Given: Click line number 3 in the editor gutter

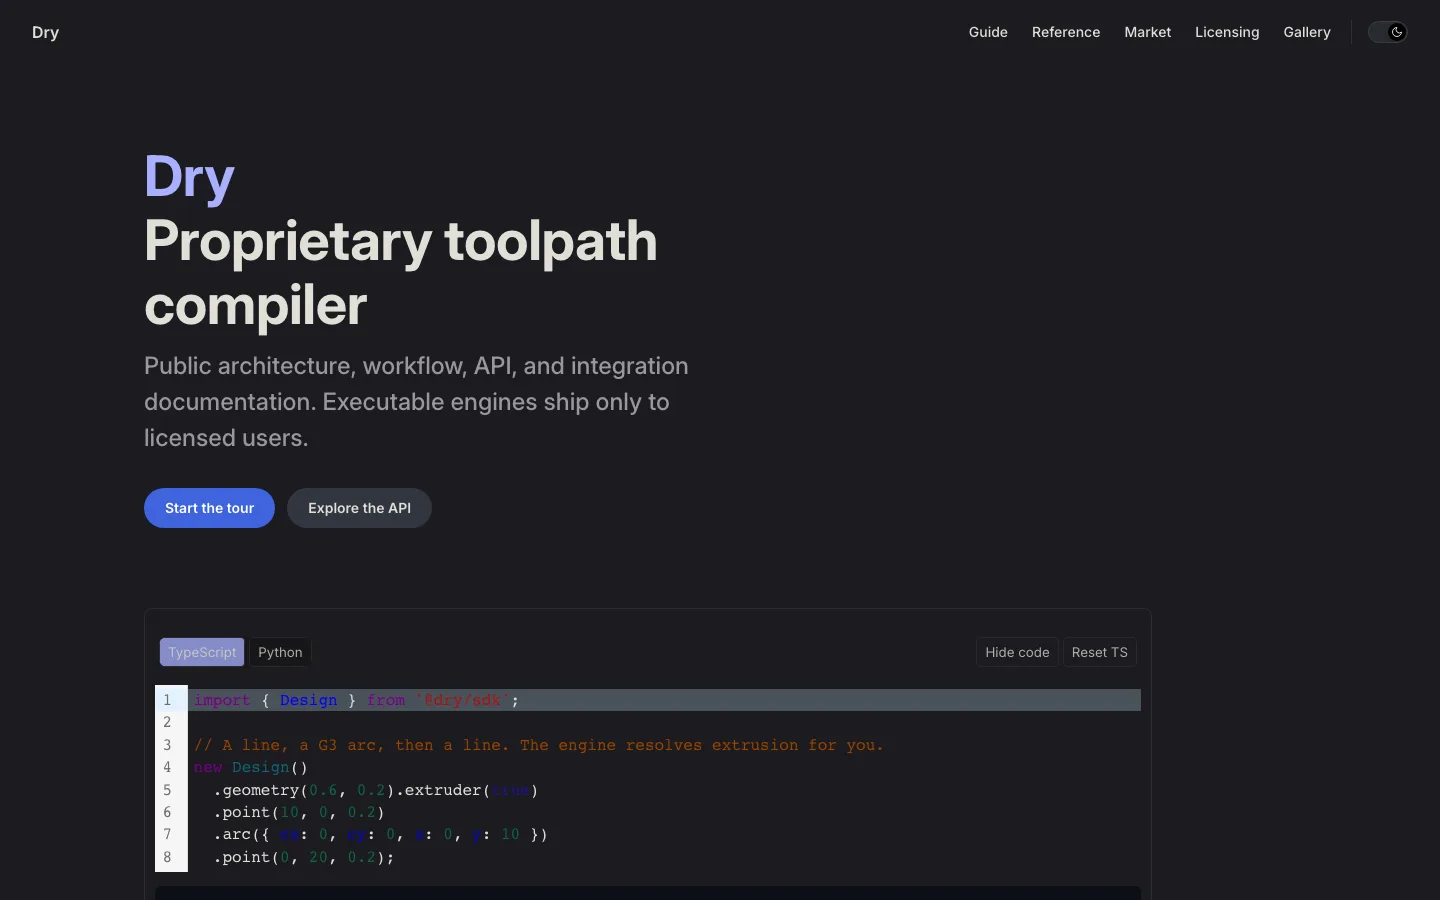Looking at the screenshot, I should click(167, 745).
